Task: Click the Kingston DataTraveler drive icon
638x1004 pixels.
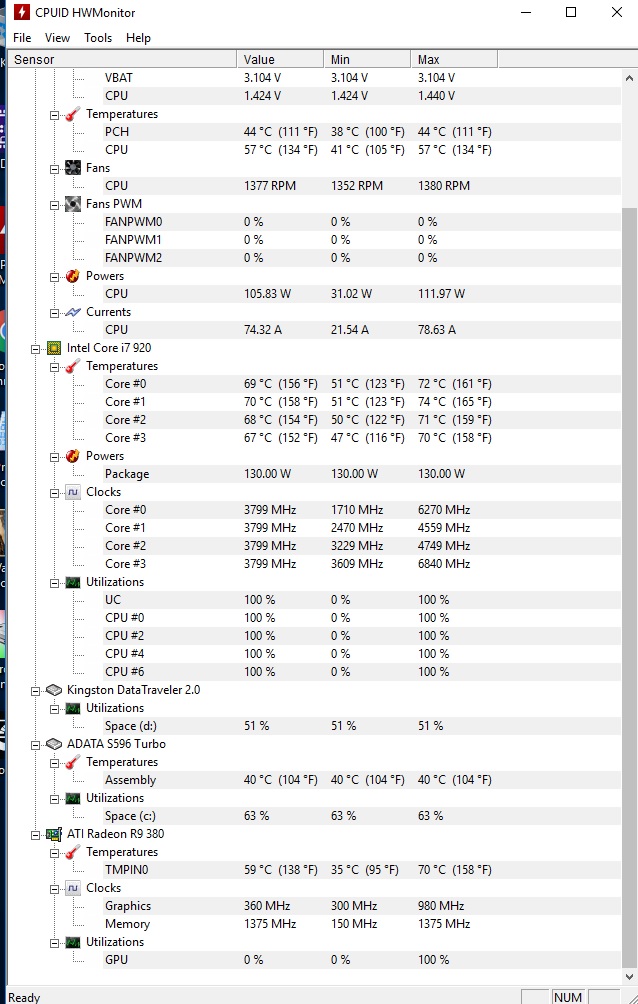Action: coord(54,690)
